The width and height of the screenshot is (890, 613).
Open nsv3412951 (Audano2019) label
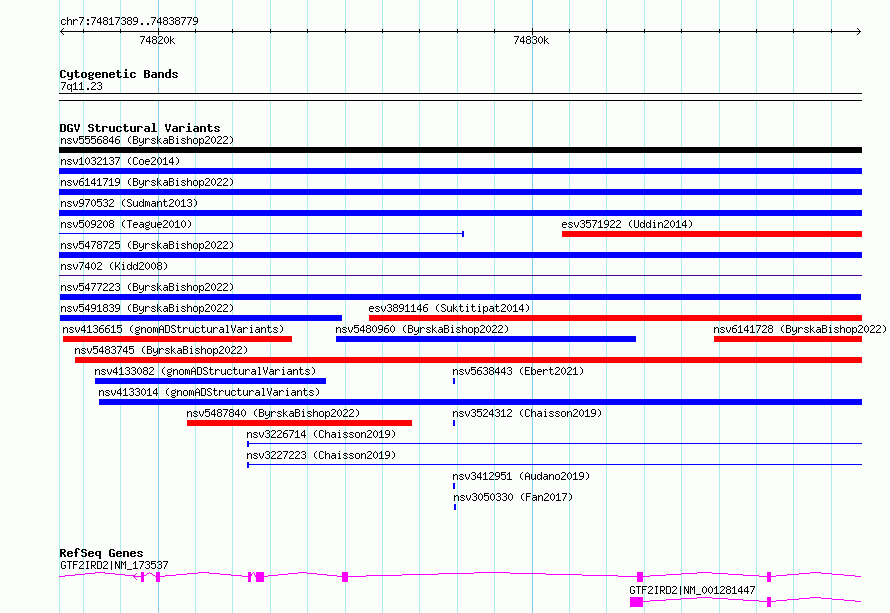click(x=521, y=476)
